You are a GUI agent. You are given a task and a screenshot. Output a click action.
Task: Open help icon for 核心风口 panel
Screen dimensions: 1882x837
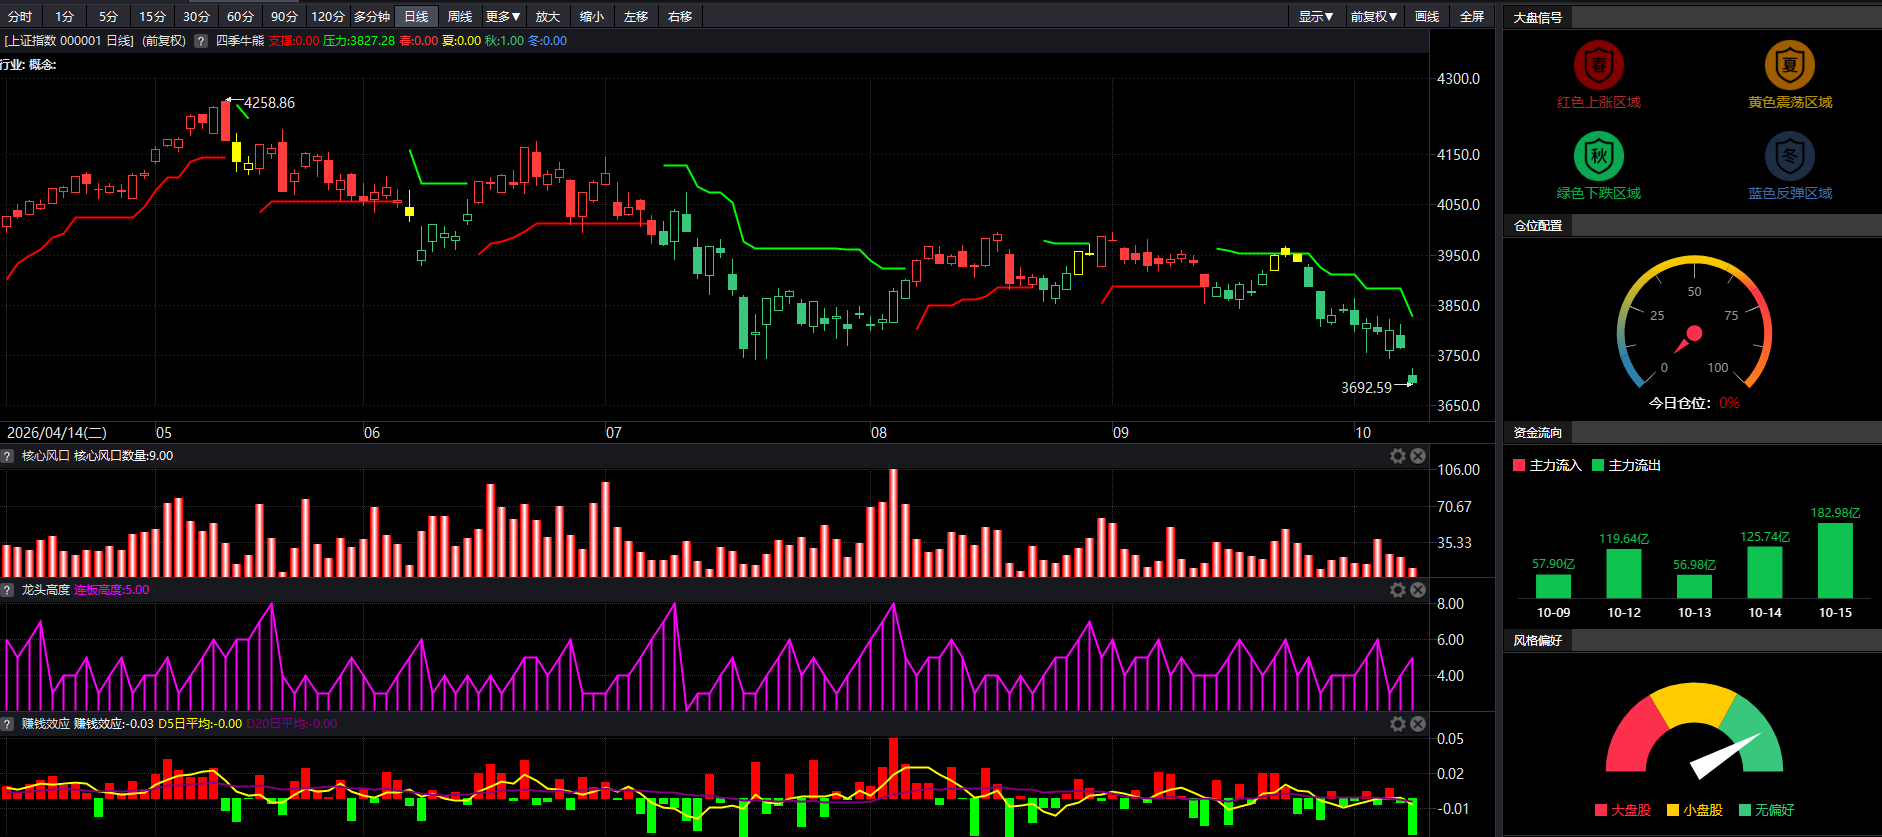[x=7, y=456]
